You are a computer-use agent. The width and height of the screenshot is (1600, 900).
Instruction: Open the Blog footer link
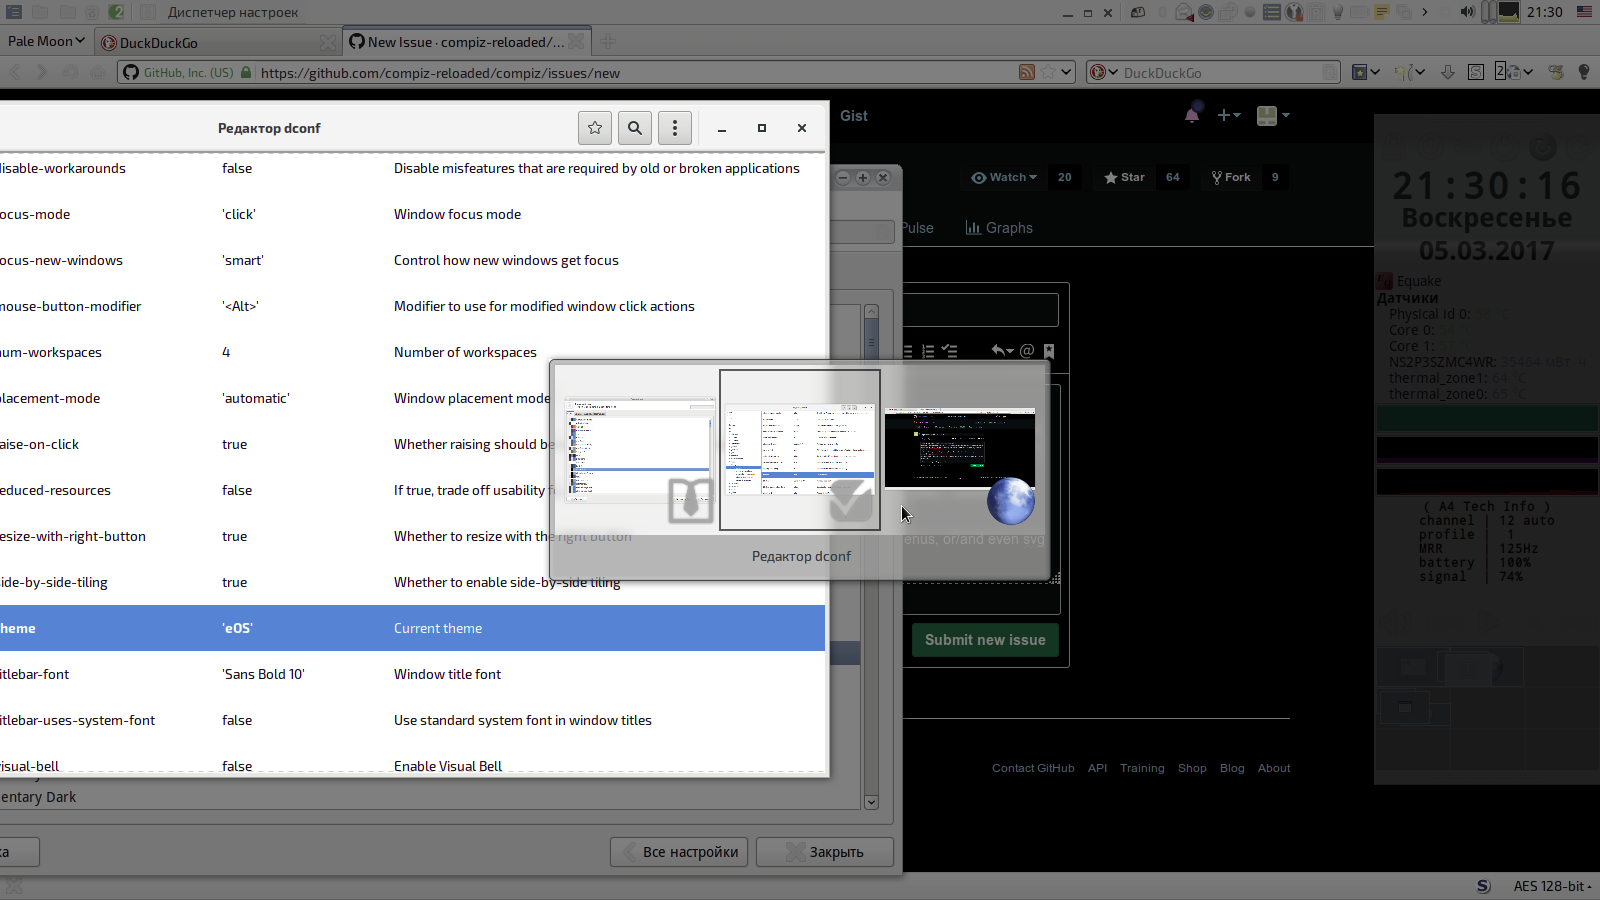pos(1232,768)
